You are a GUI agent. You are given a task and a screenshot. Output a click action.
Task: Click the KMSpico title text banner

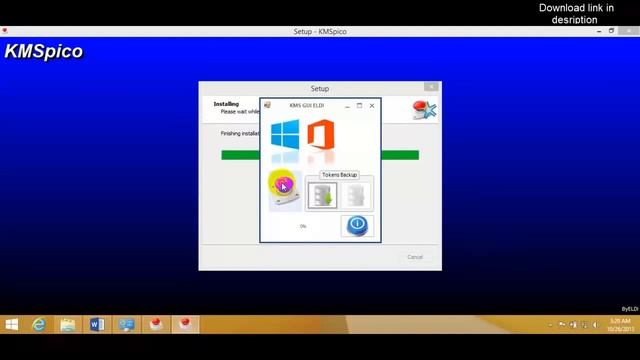44,52
